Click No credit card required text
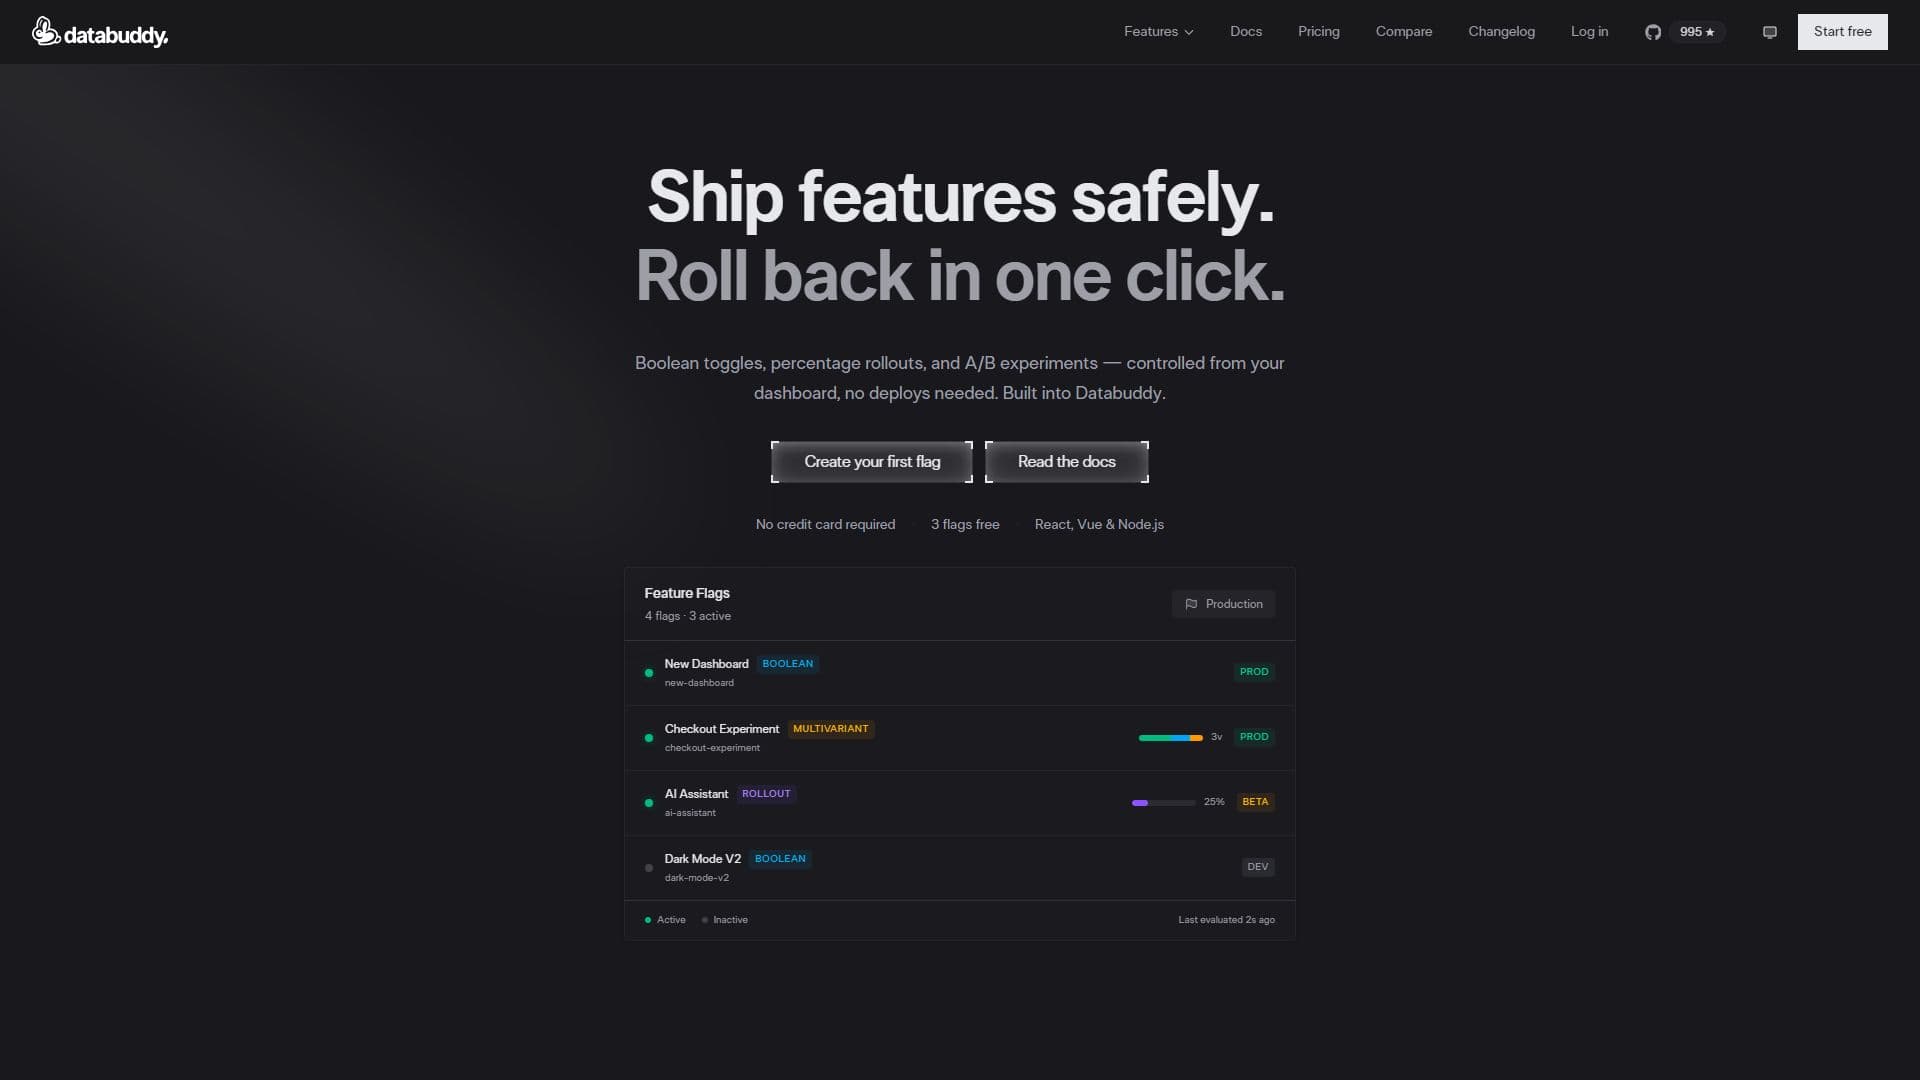 click(x=825, y=524)
